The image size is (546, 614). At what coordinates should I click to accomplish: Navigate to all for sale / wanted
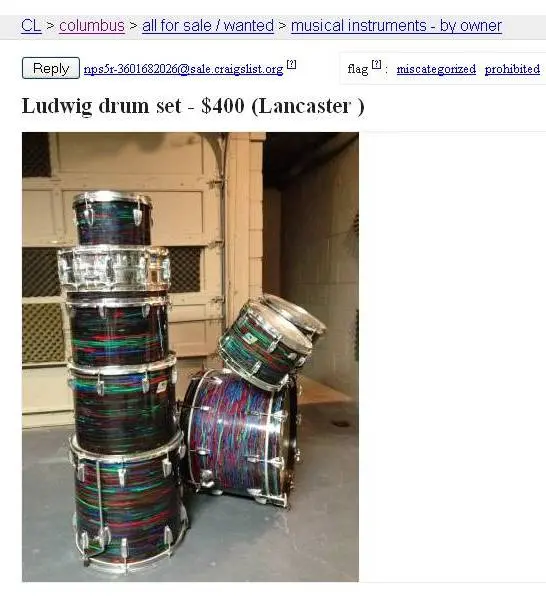coord(208,26)
